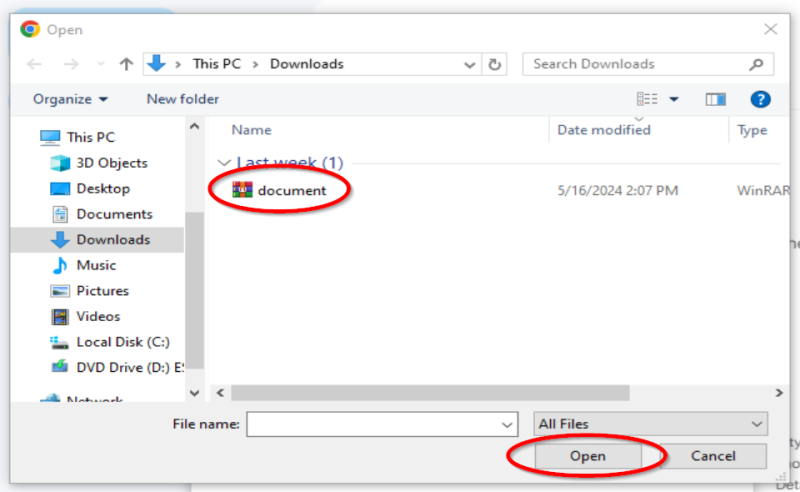Select the Desktop icon in sidebar
This screenshot has width=800, height=492.
(60, 188)
